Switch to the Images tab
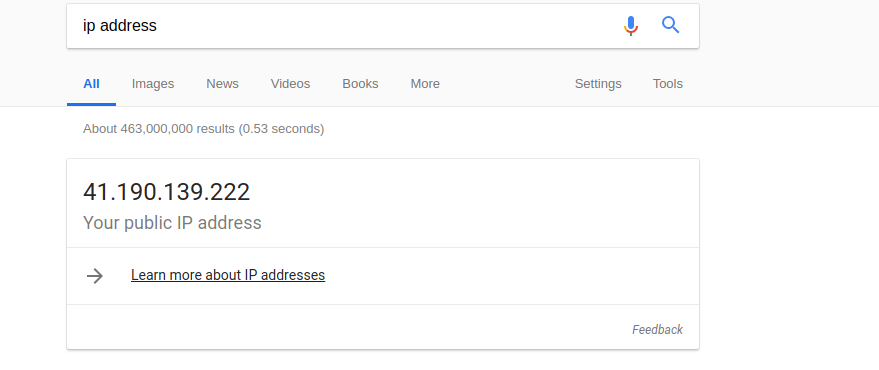879x370 pixels. 153,84
